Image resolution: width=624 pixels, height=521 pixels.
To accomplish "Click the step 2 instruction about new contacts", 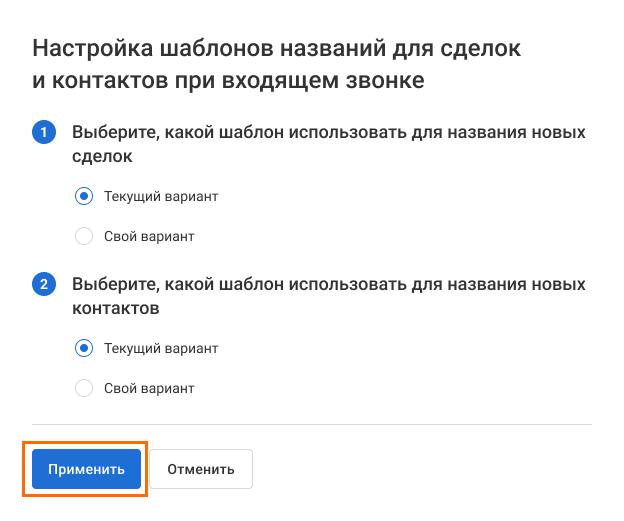I will click(x=328, y=285).
